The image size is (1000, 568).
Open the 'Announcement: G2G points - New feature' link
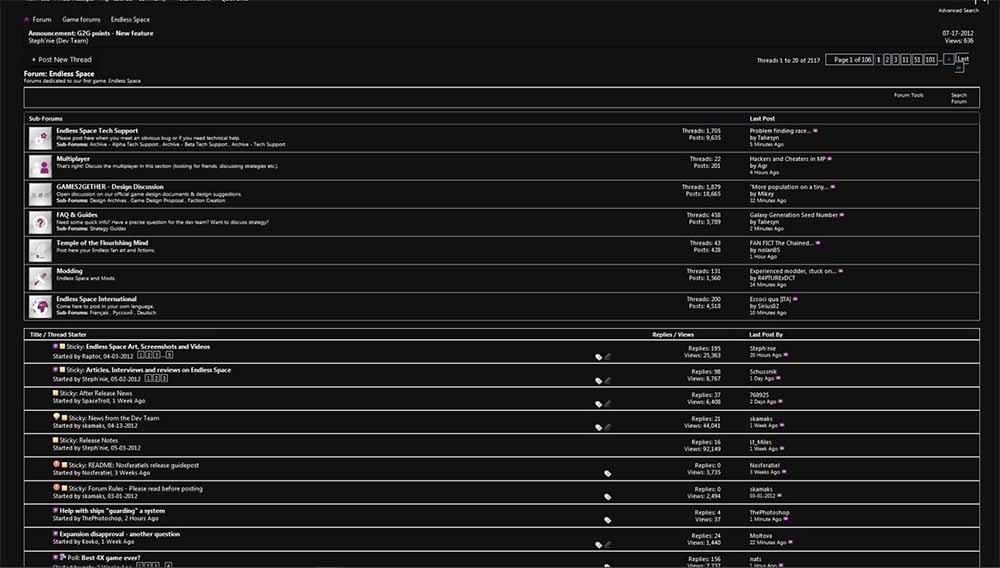pos(91,33)
